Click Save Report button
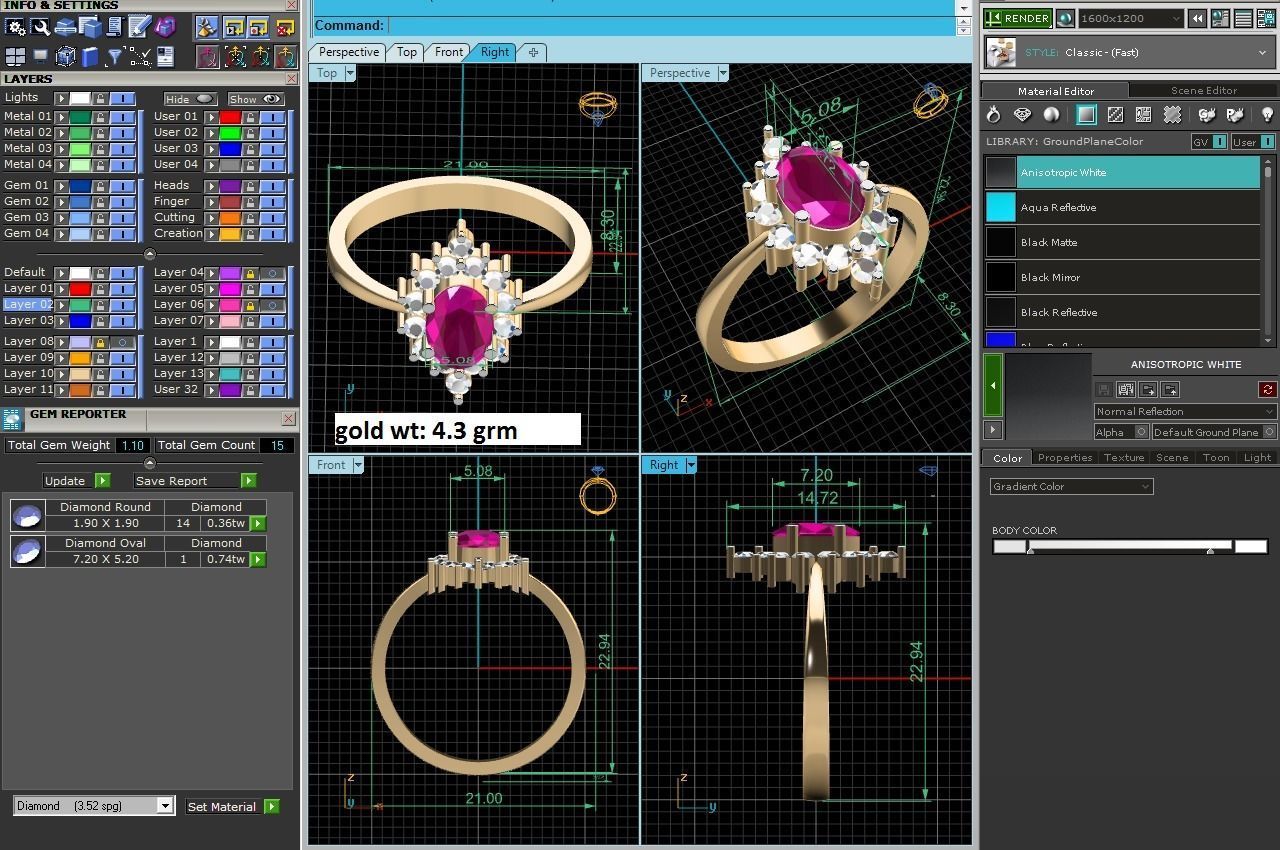The width and height of the screenshot is (1280, 850). click(x=194, y=481)
